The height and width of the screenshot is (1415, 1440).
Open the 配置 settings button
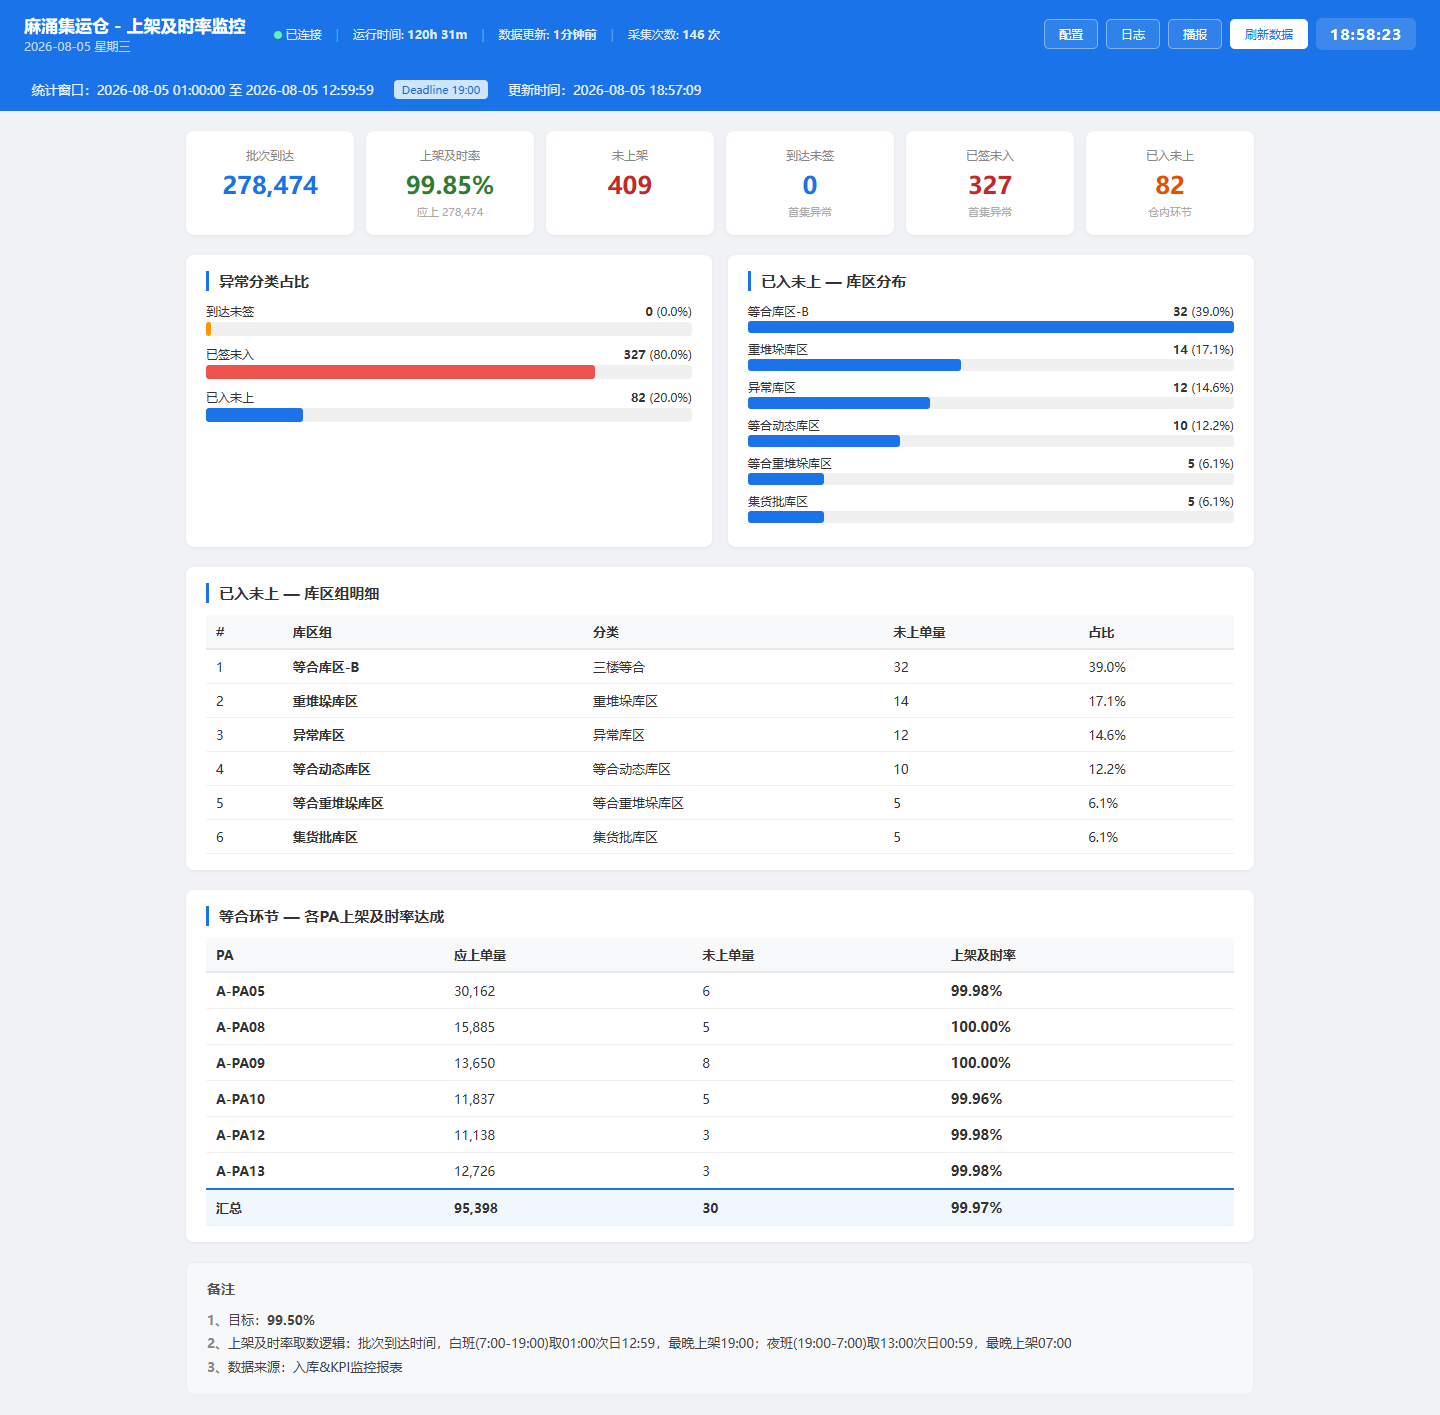tap(1071, 34)
